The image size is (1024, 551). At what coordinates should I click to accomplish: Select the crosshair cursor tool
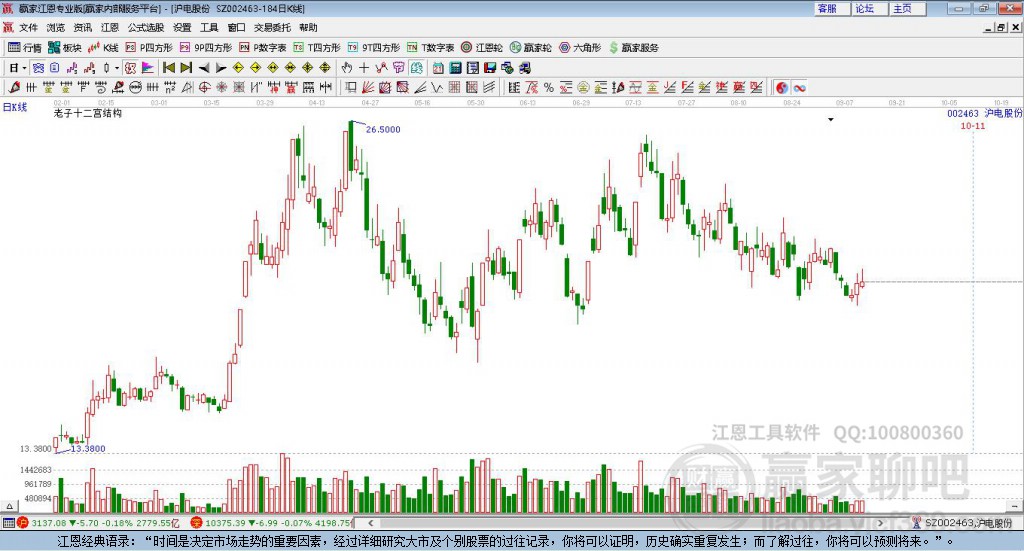click(x=364, y=68)
